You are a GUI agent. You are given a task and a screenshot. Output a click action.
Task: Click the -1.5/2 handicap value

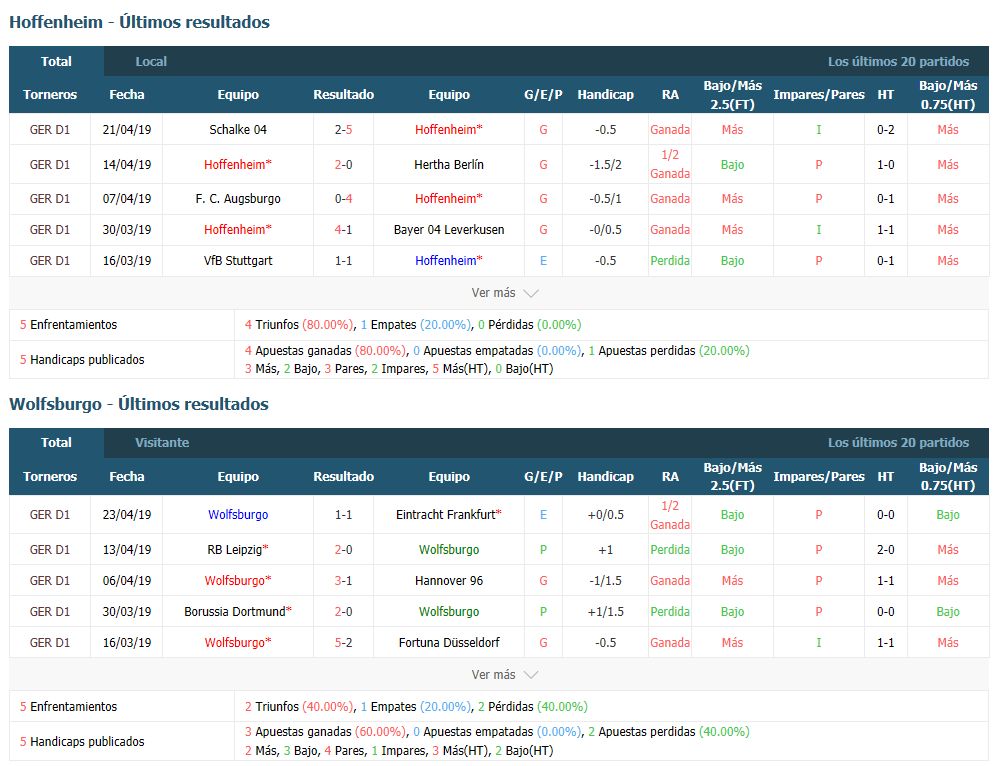point(605,165)
